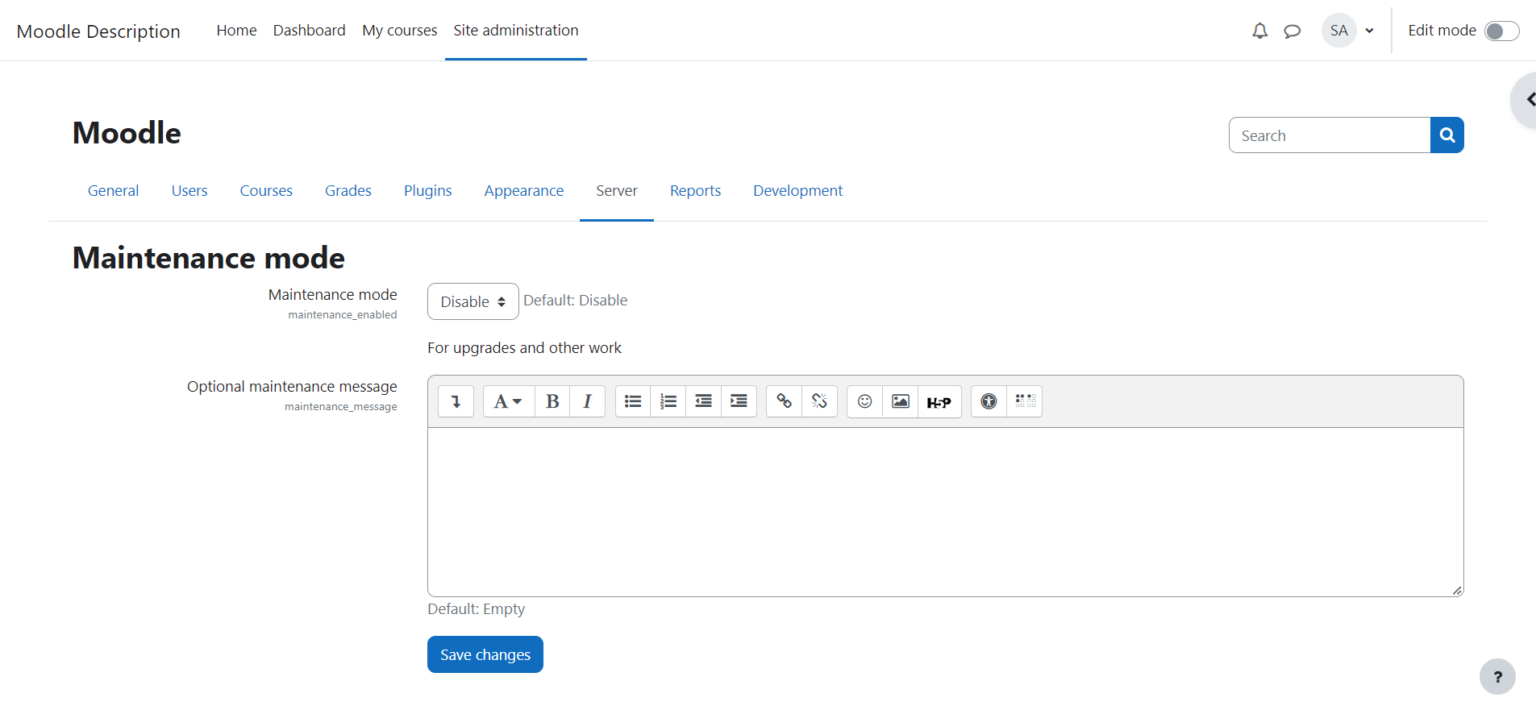Remove a link with the unlink tool
The image size is (1536, 710).
pyautogui.click(x=819, y=401)
